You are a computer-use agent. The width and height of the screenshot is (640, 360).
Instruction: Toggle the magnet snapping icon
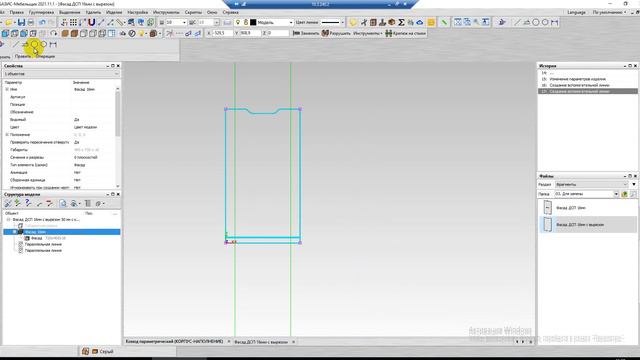tap(91, 22)
